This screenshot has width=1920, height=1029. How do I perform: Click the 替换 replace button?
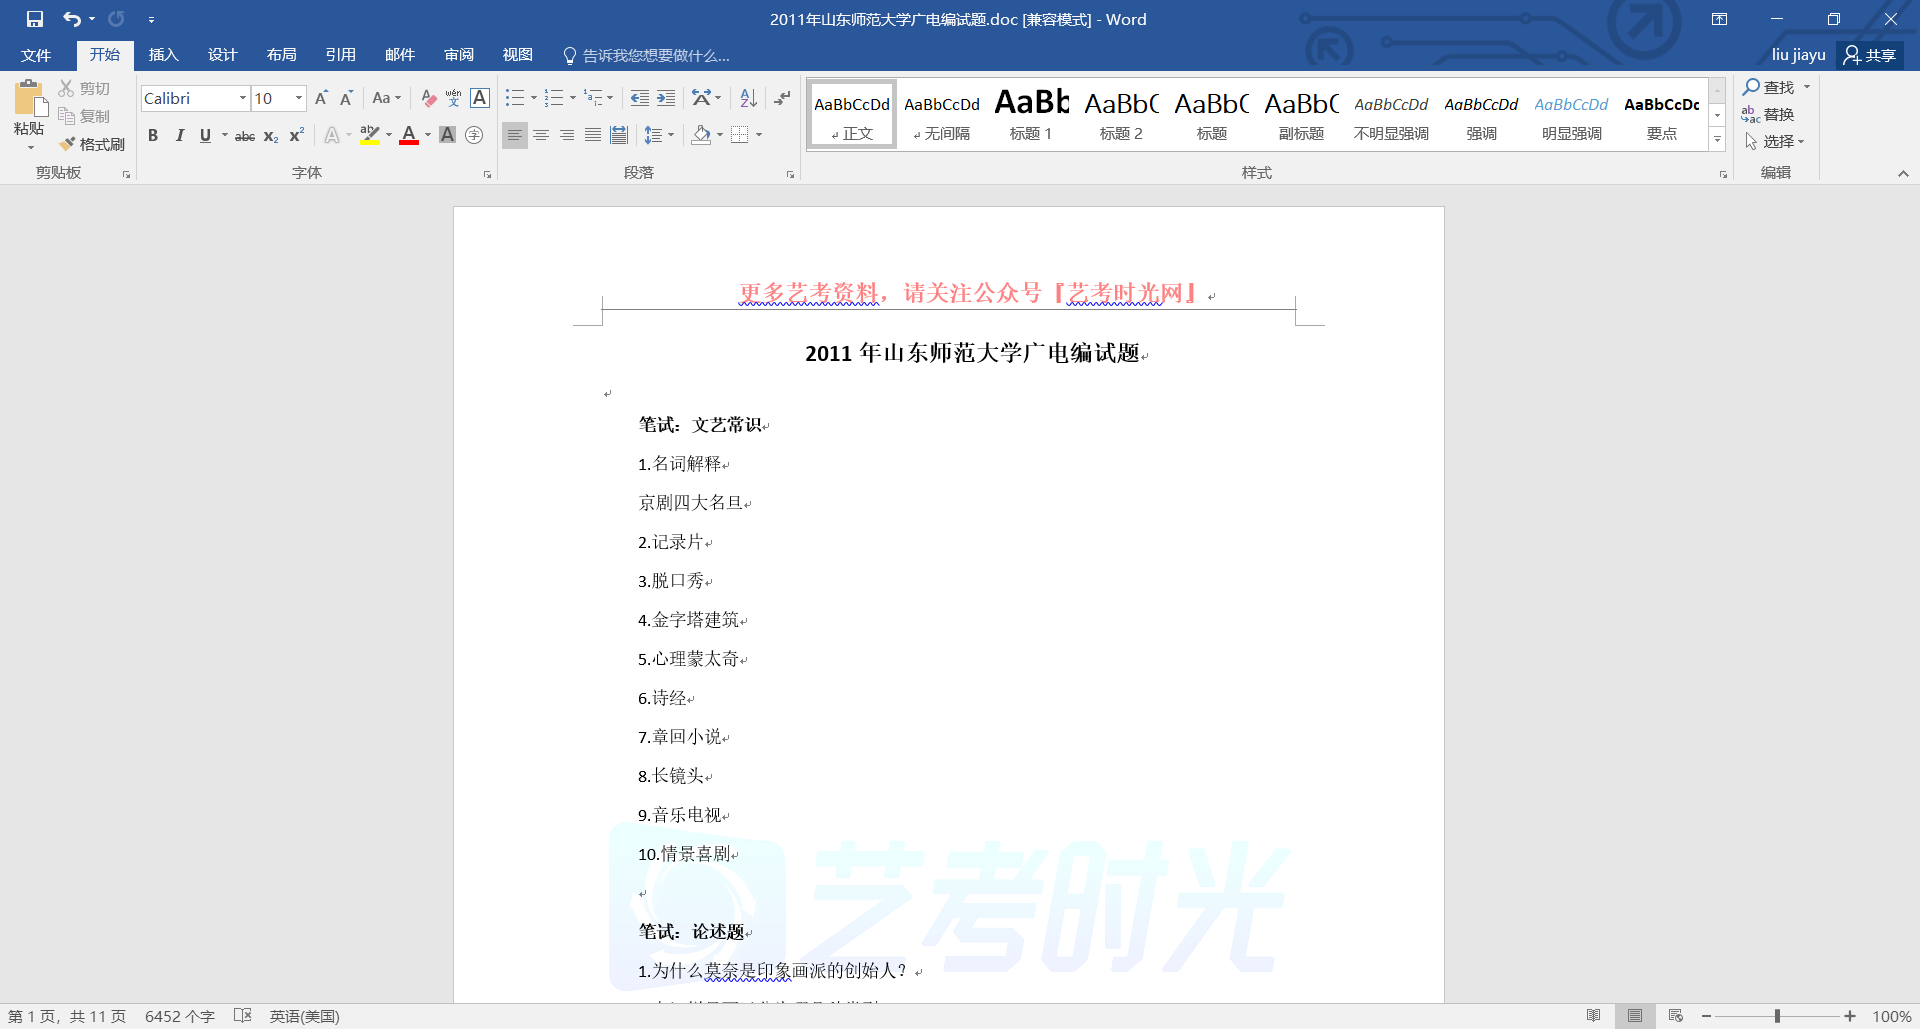(x=1769, y=115)
